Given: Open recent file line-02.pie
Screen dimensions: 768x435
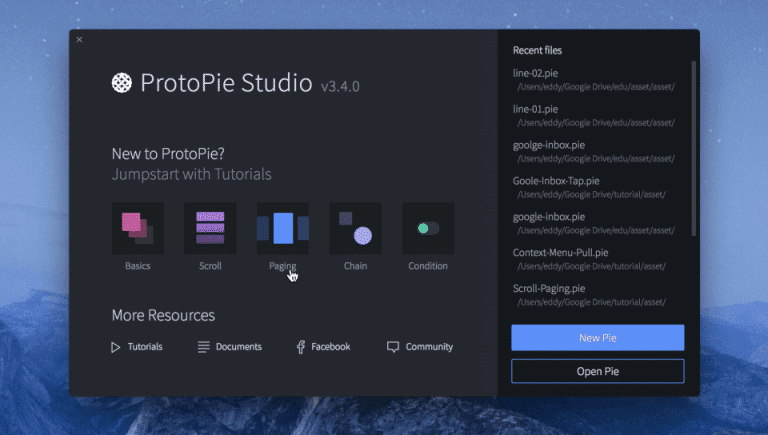Looking at the screenshot, I should point(594,79).
